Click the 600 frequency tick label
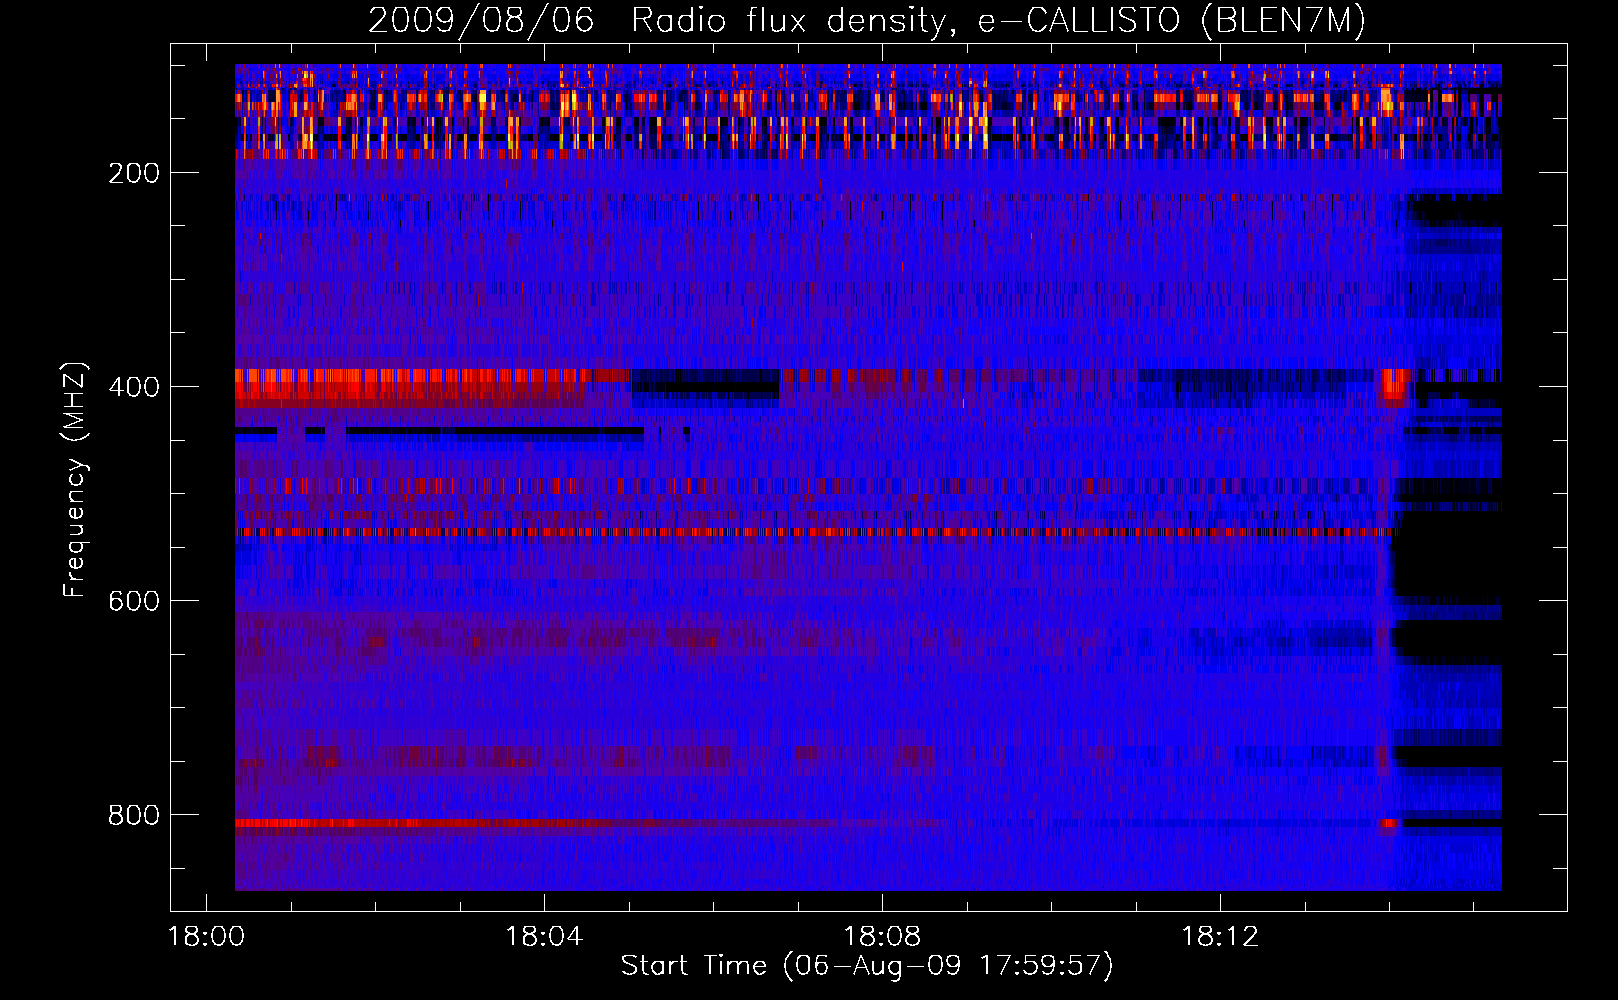This screenshot has height=1000, width=1618. point(134,601)
